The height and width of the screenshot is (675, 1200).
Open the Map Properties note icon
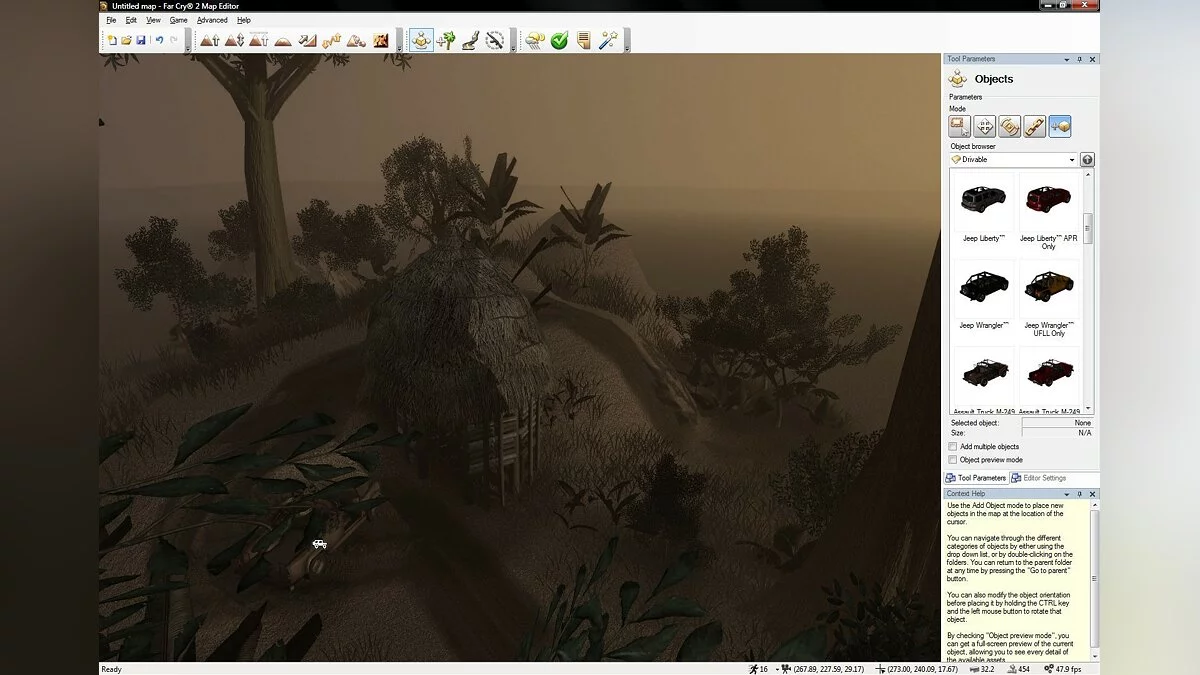[x=584, y=40]
